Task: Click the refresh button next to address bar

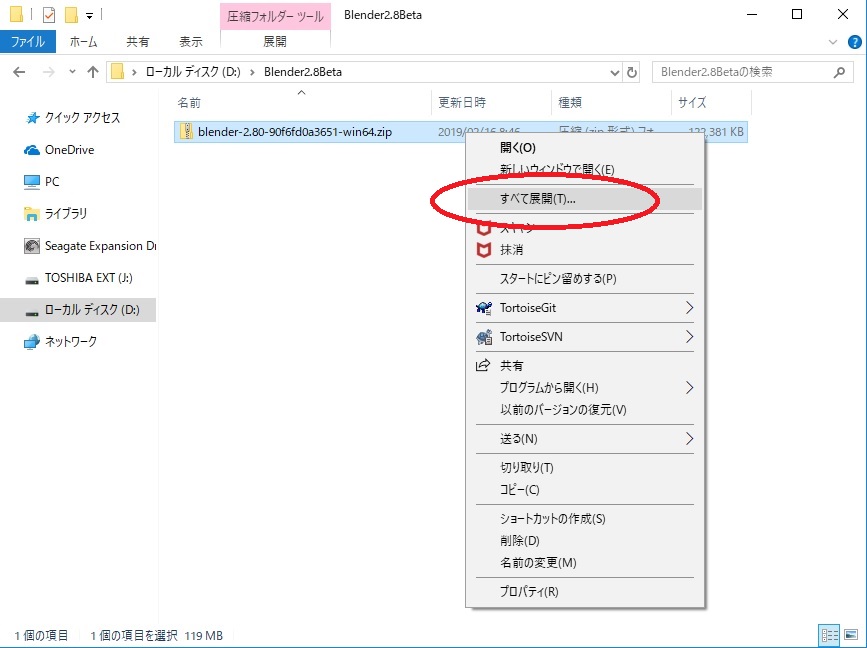Action: click(x=631, y=72)
